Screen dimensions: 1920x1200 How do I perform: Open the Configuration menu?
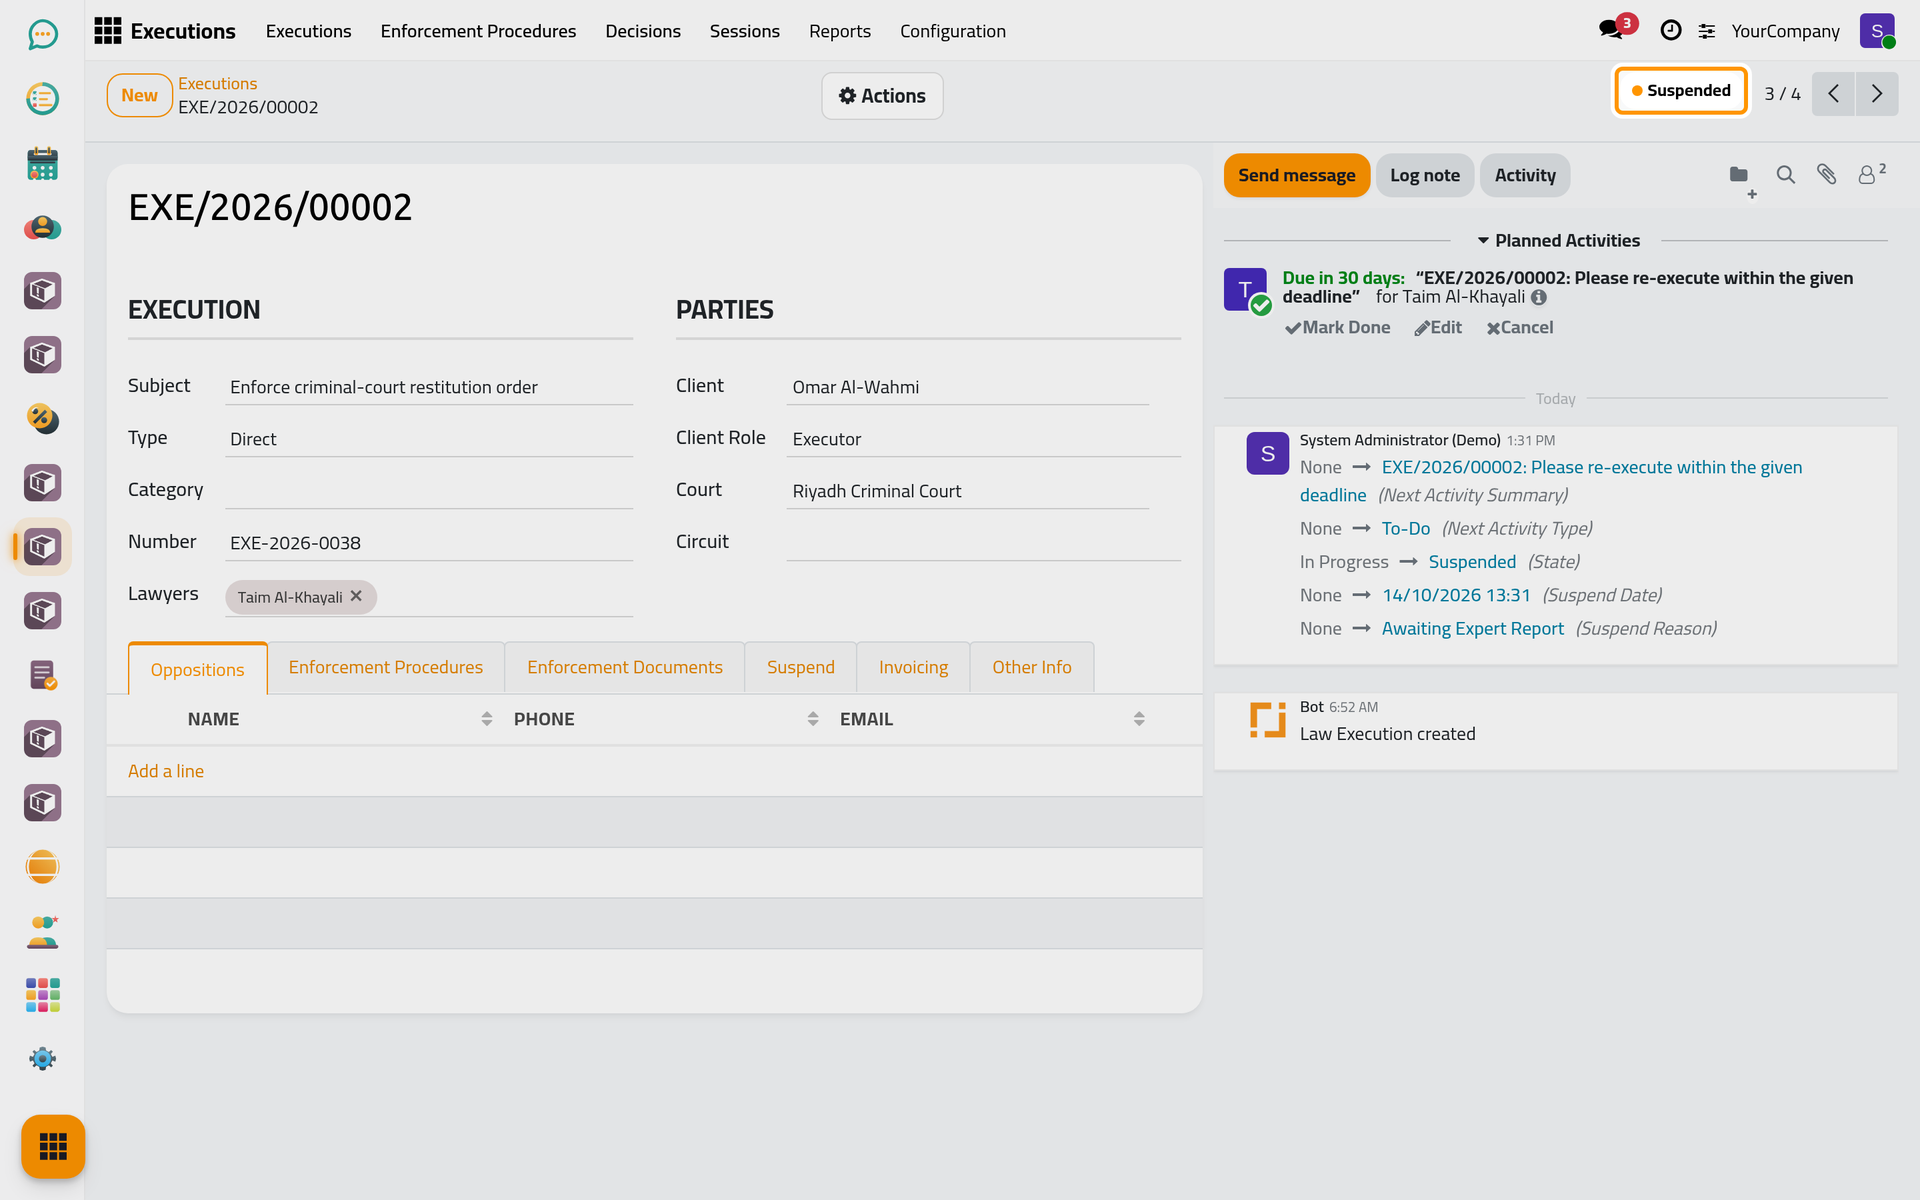click(952, 31)
